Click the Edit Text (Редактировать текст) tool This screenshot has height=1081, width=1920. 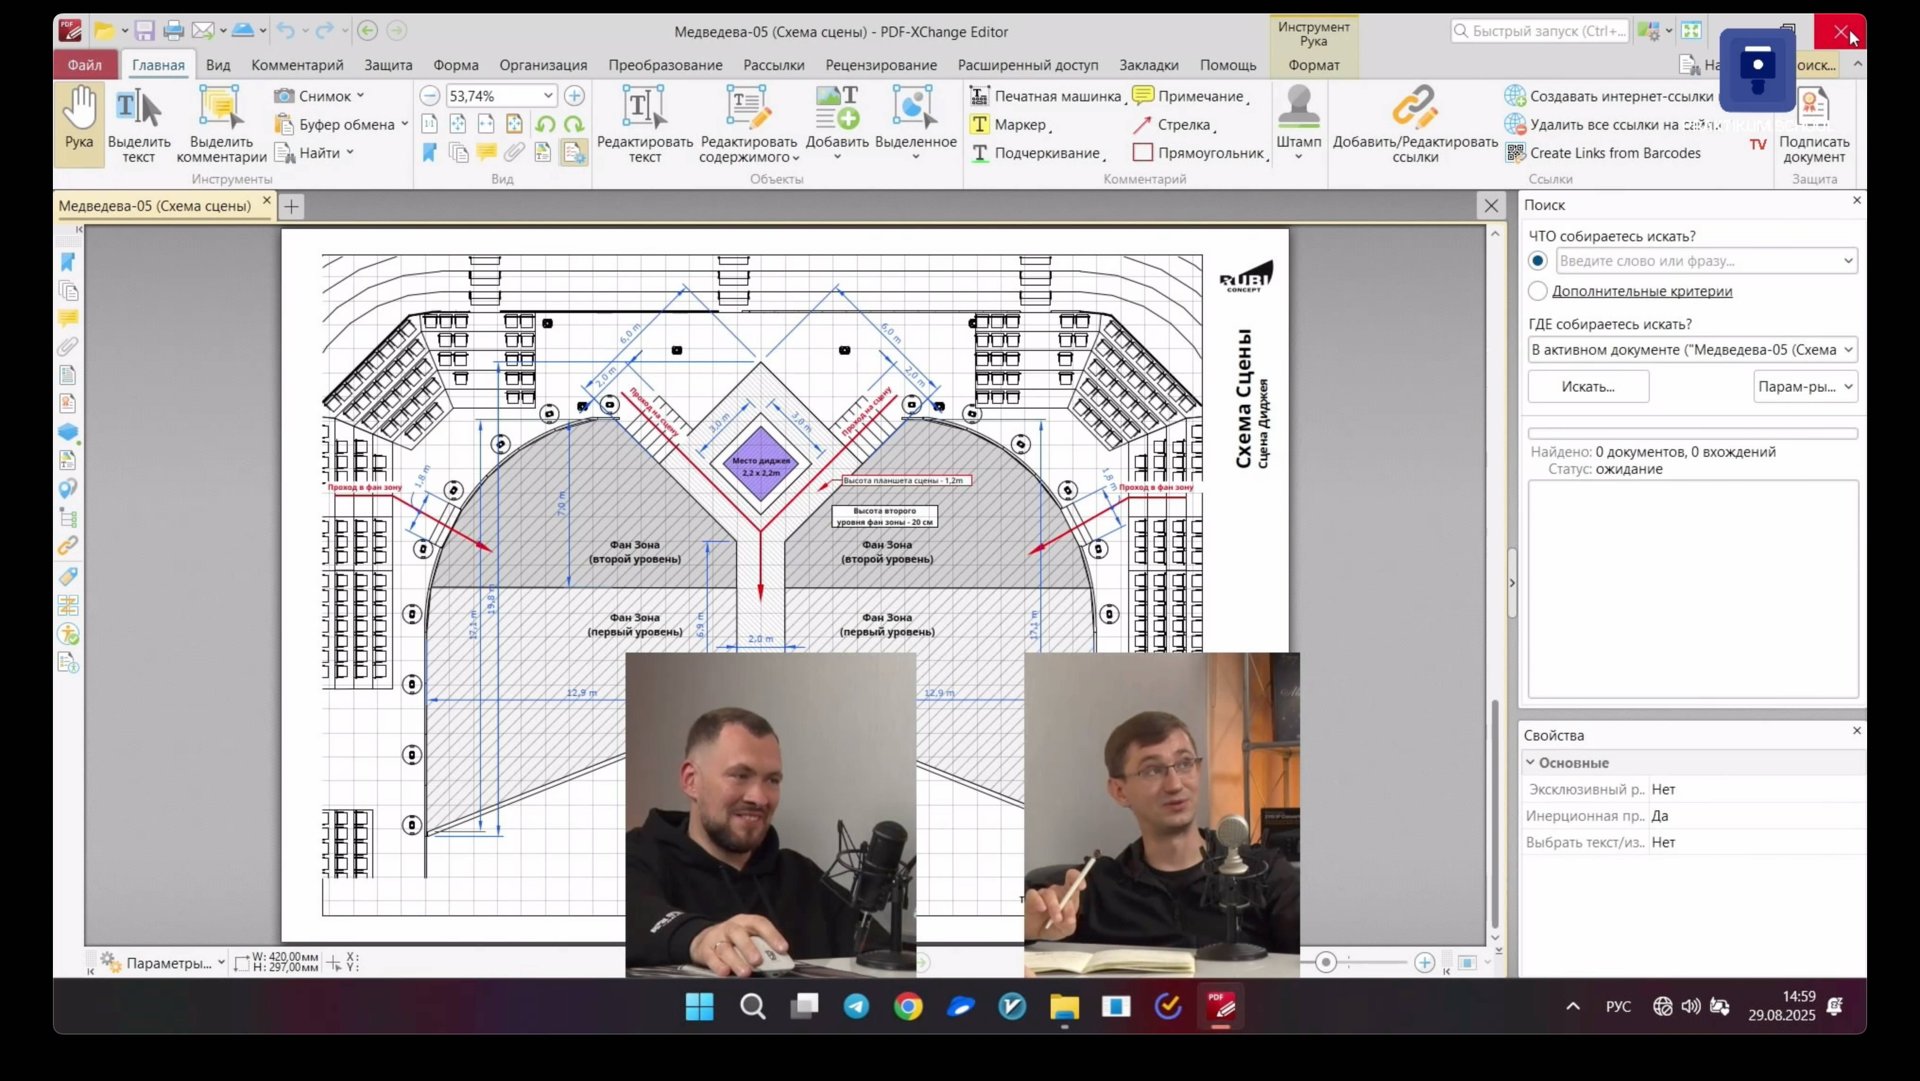pyautogui.click(x=644, y=108)
